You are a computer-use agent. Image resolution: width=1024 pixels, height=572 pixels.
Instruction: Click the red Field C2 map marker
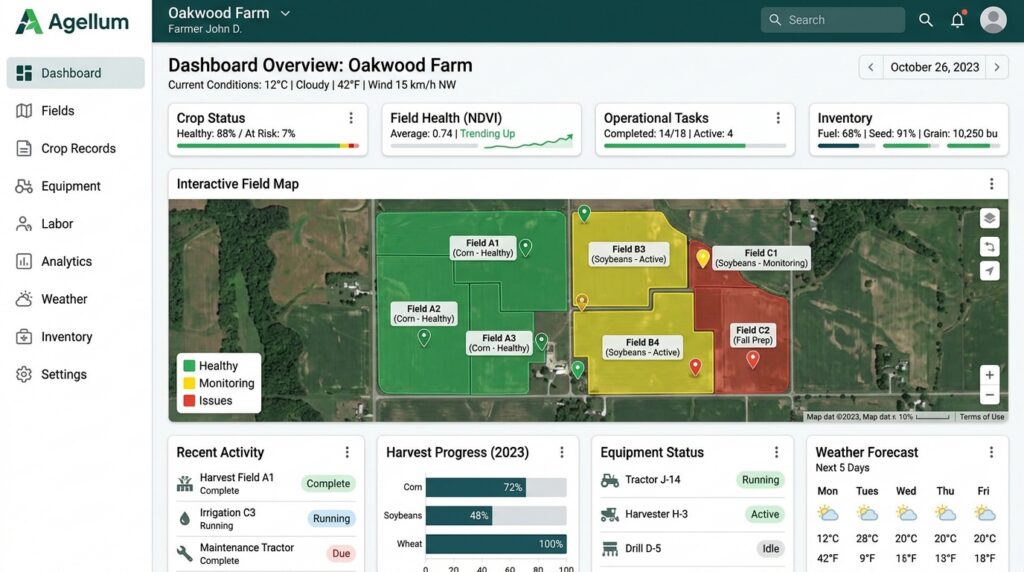point(753,358)
